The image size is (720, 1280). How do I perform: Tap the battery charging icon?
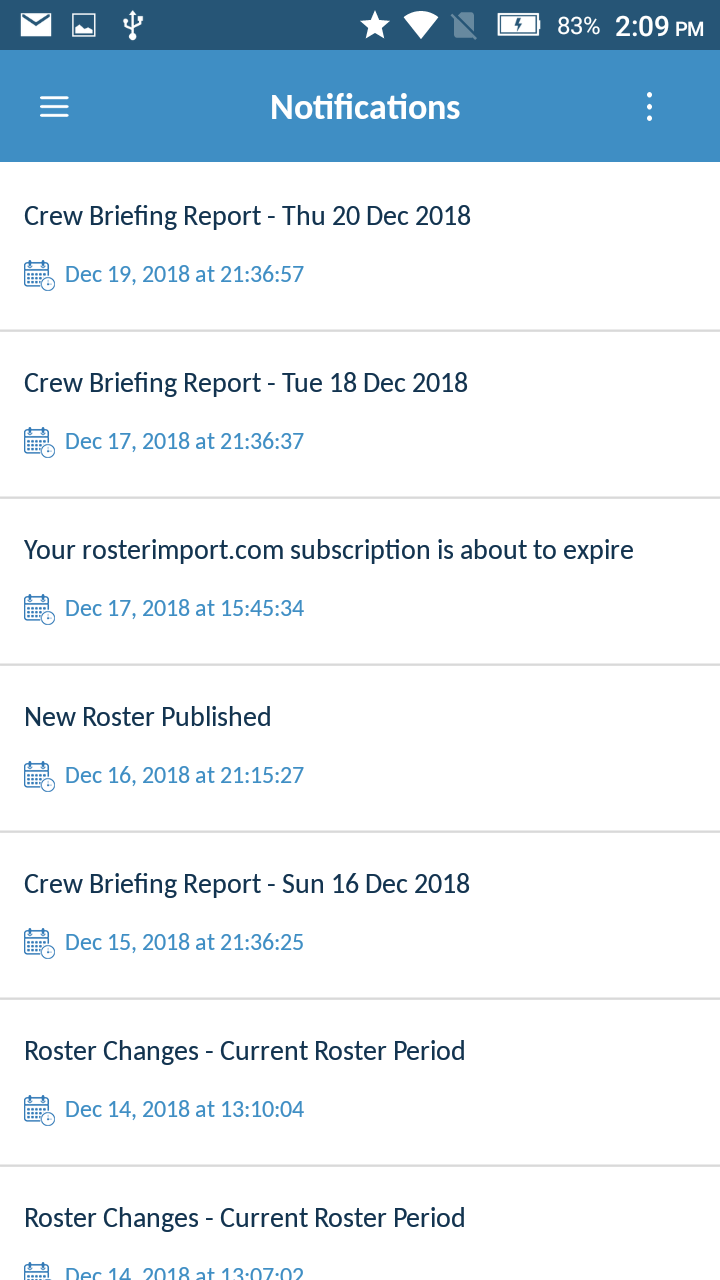(518, 25)
